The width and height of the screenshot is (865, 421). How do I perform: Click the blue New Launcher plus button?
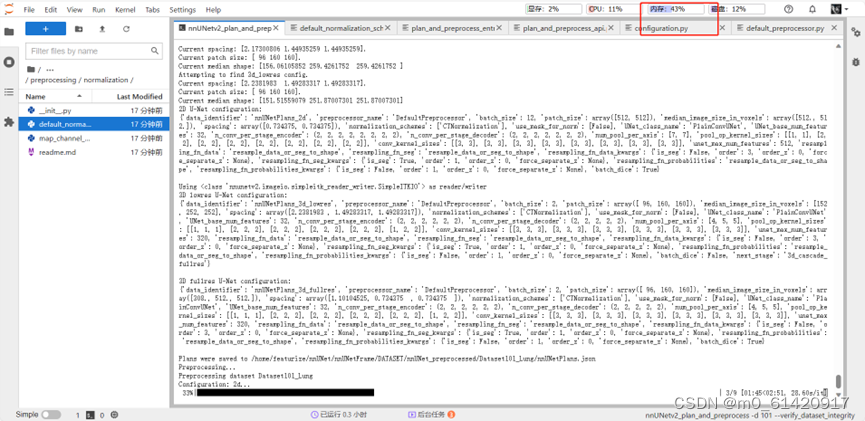pos(46,29)
